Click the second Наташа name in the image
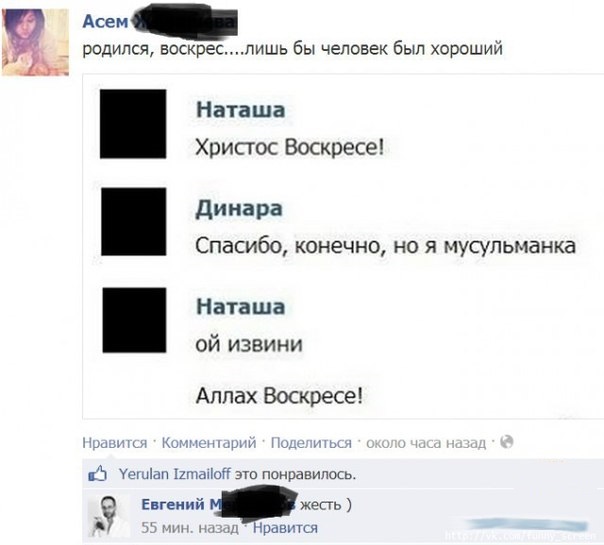604x545 pixels. (240, 307)
